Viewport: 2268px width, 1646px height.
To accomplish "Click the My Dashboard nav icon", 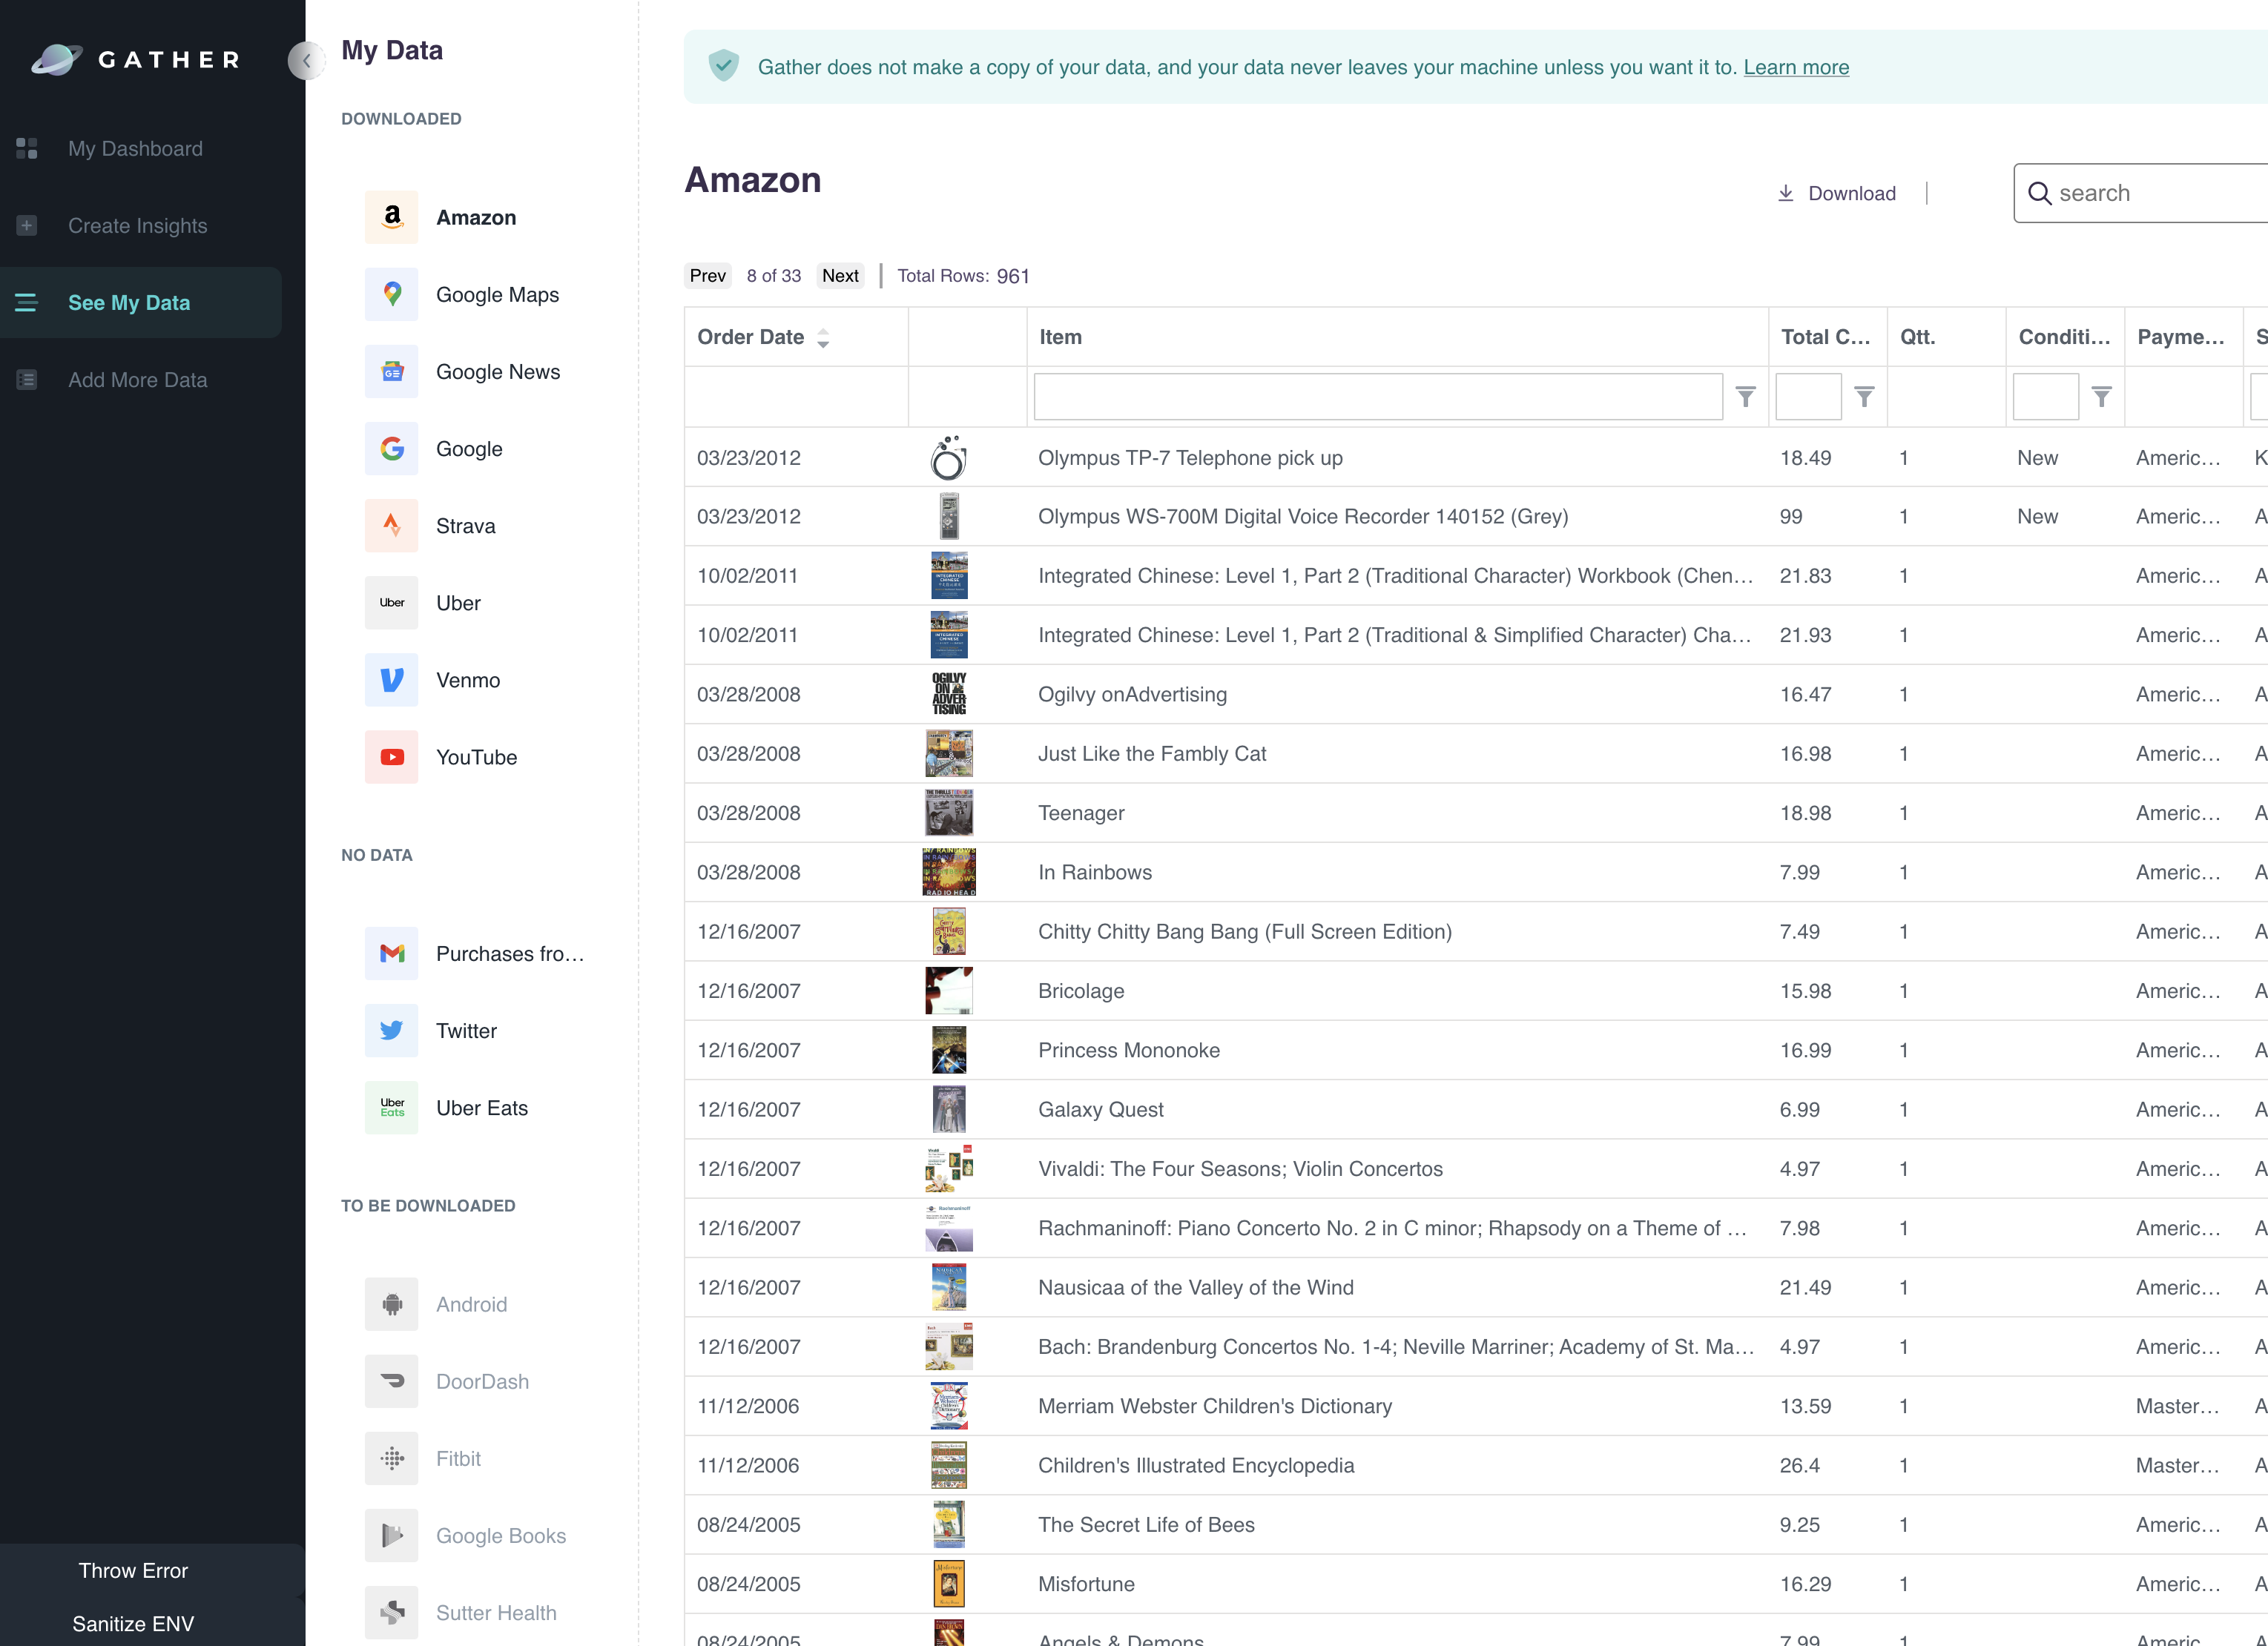I will tap(27, 148).
